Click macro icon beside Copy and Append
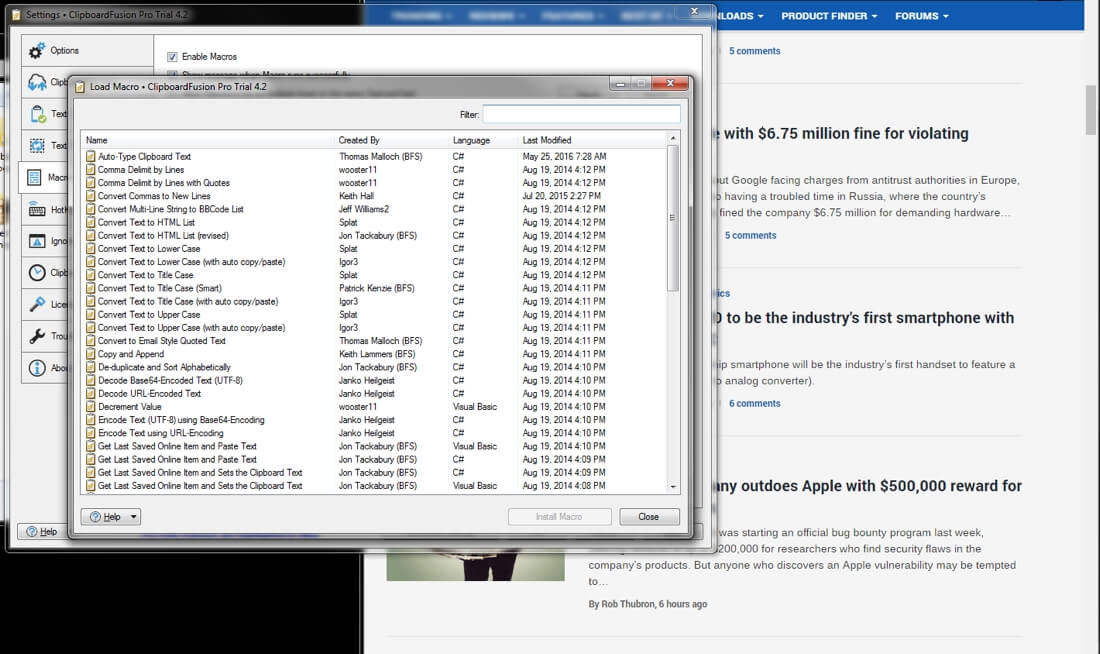This screenshot has width=1100, height=654. click(90, 354)
